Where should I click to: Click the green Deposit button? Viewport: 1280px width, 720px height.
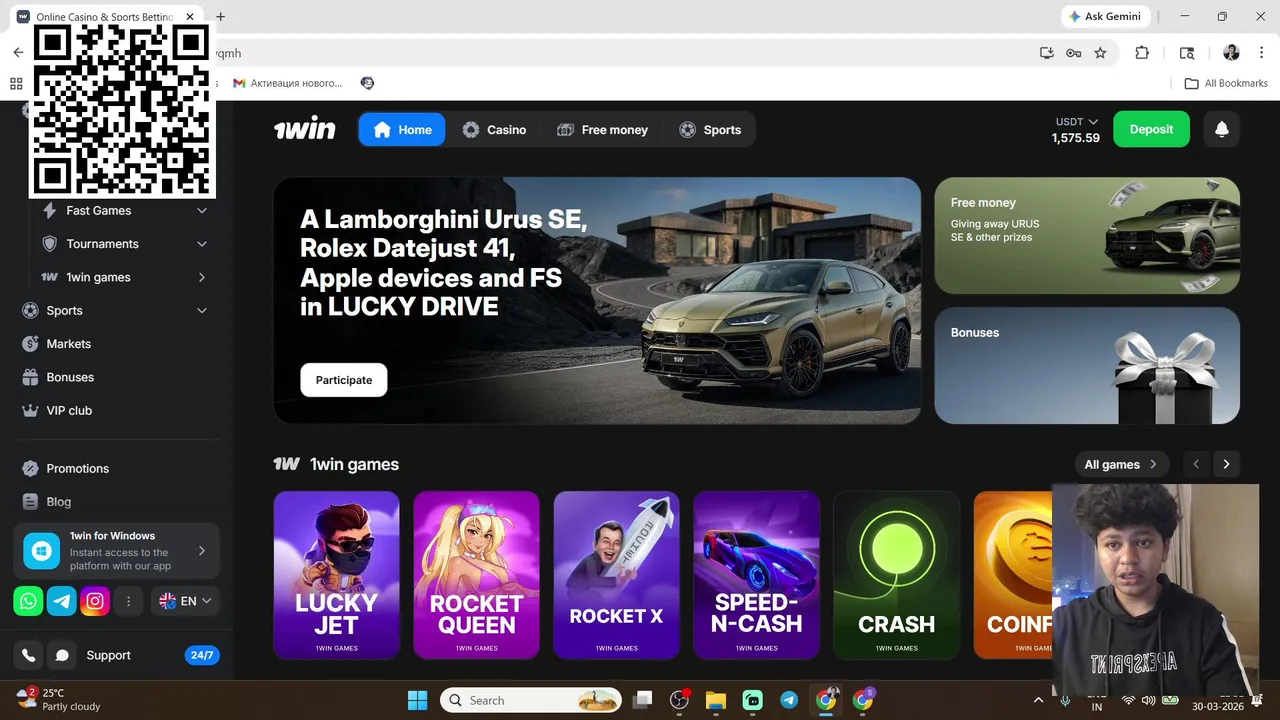tap(1151, 129)
